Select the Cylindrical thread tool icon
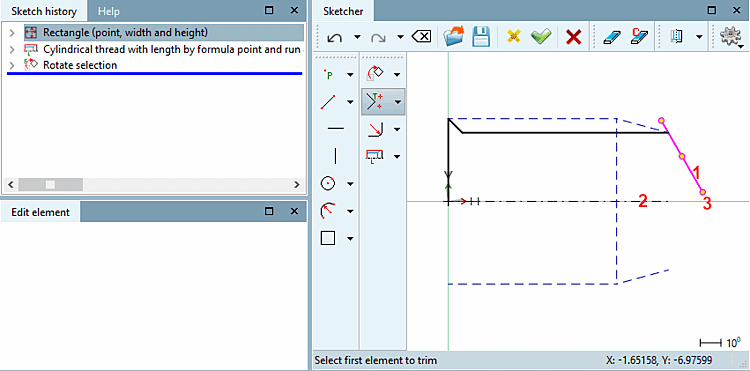The width and height of the screenshot is (750, 371). [375, 156]
